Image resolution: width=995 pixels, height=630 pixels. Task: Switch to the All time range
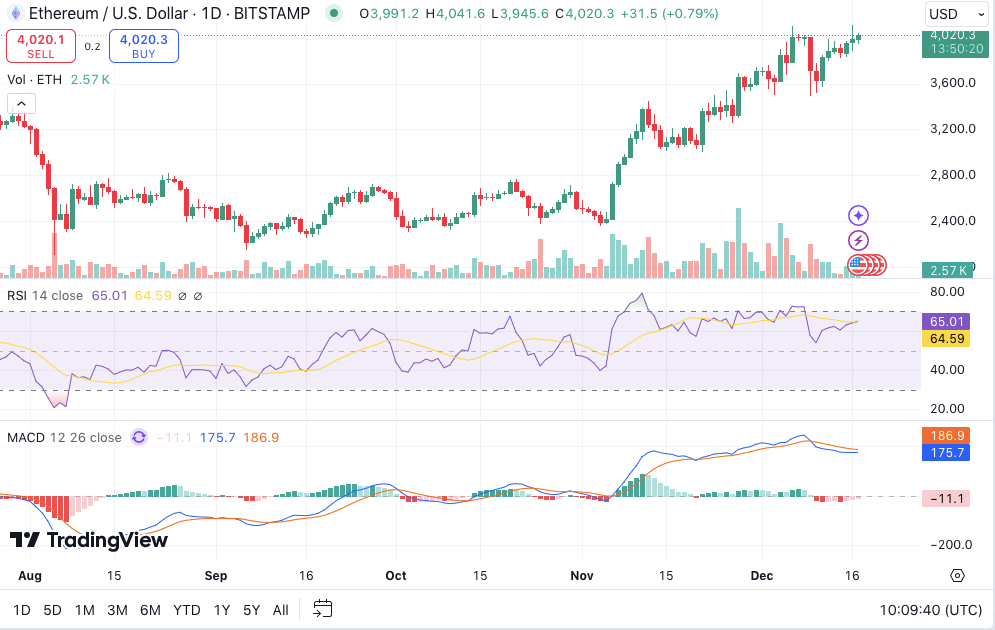281,609
